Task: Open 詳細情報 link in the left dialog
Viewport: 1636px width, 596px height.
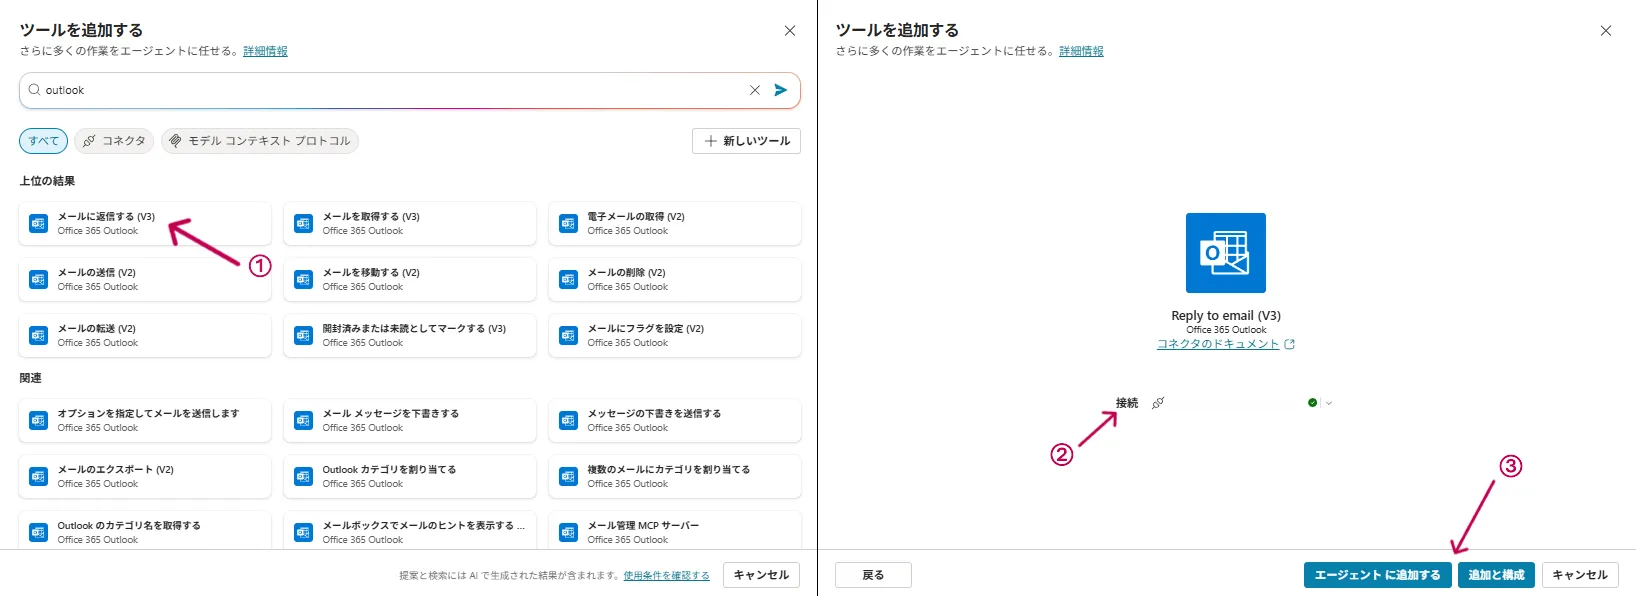Action: click(x=265, y=51)
